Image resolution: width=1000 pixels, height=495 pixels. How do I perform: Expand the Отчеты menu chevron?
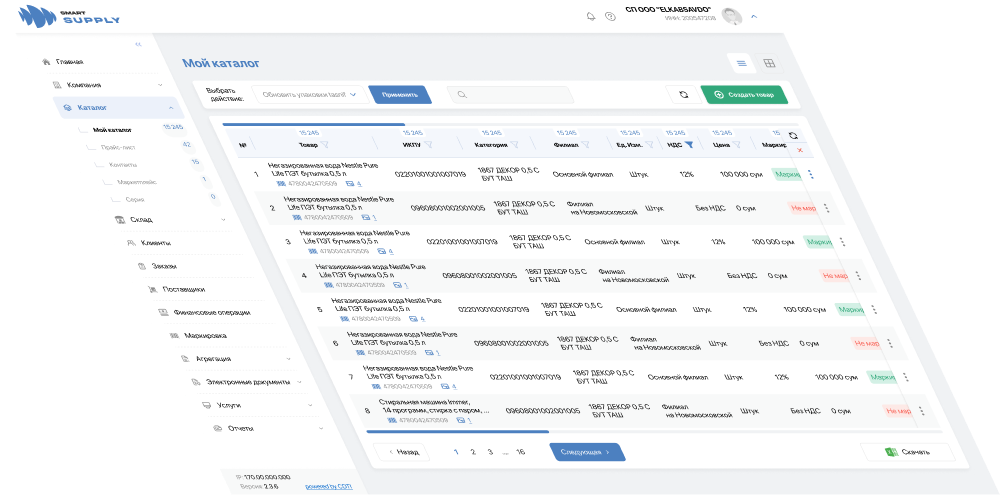pos(321,429)
